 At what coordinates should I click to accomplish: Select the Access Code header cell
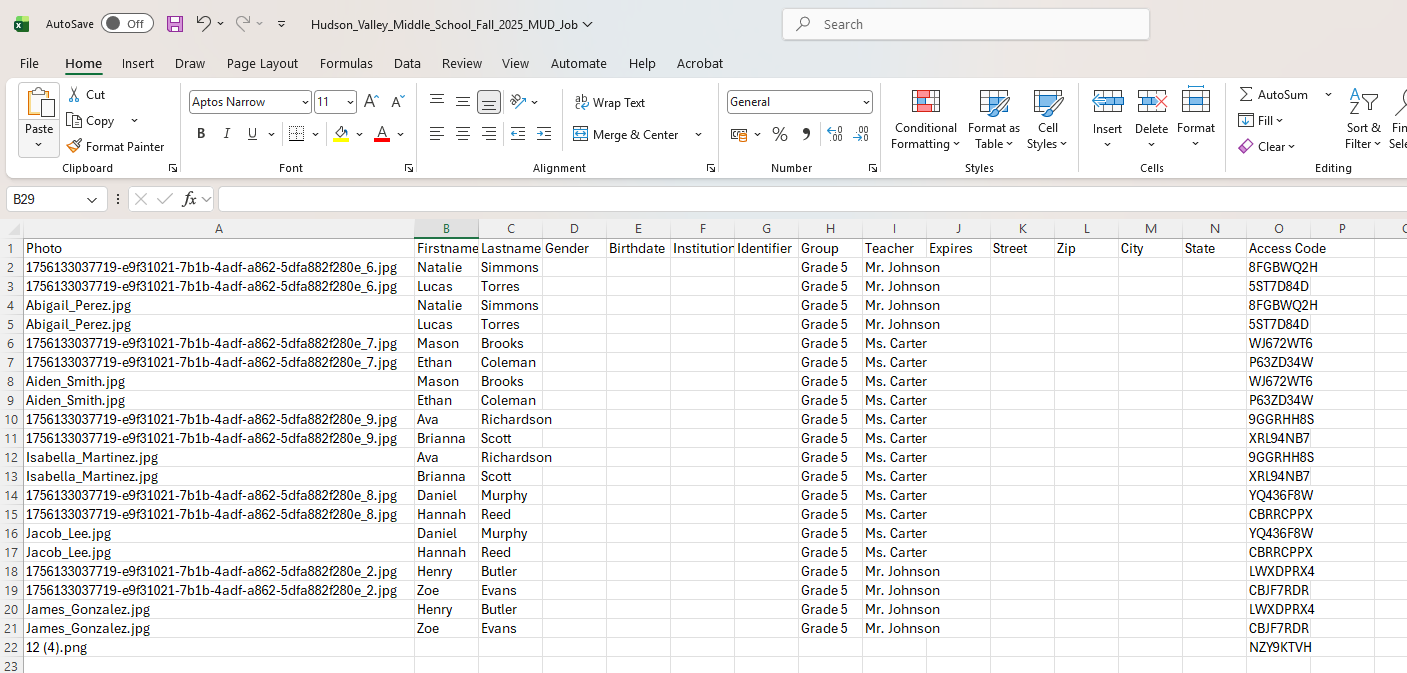coord(1278,248)
